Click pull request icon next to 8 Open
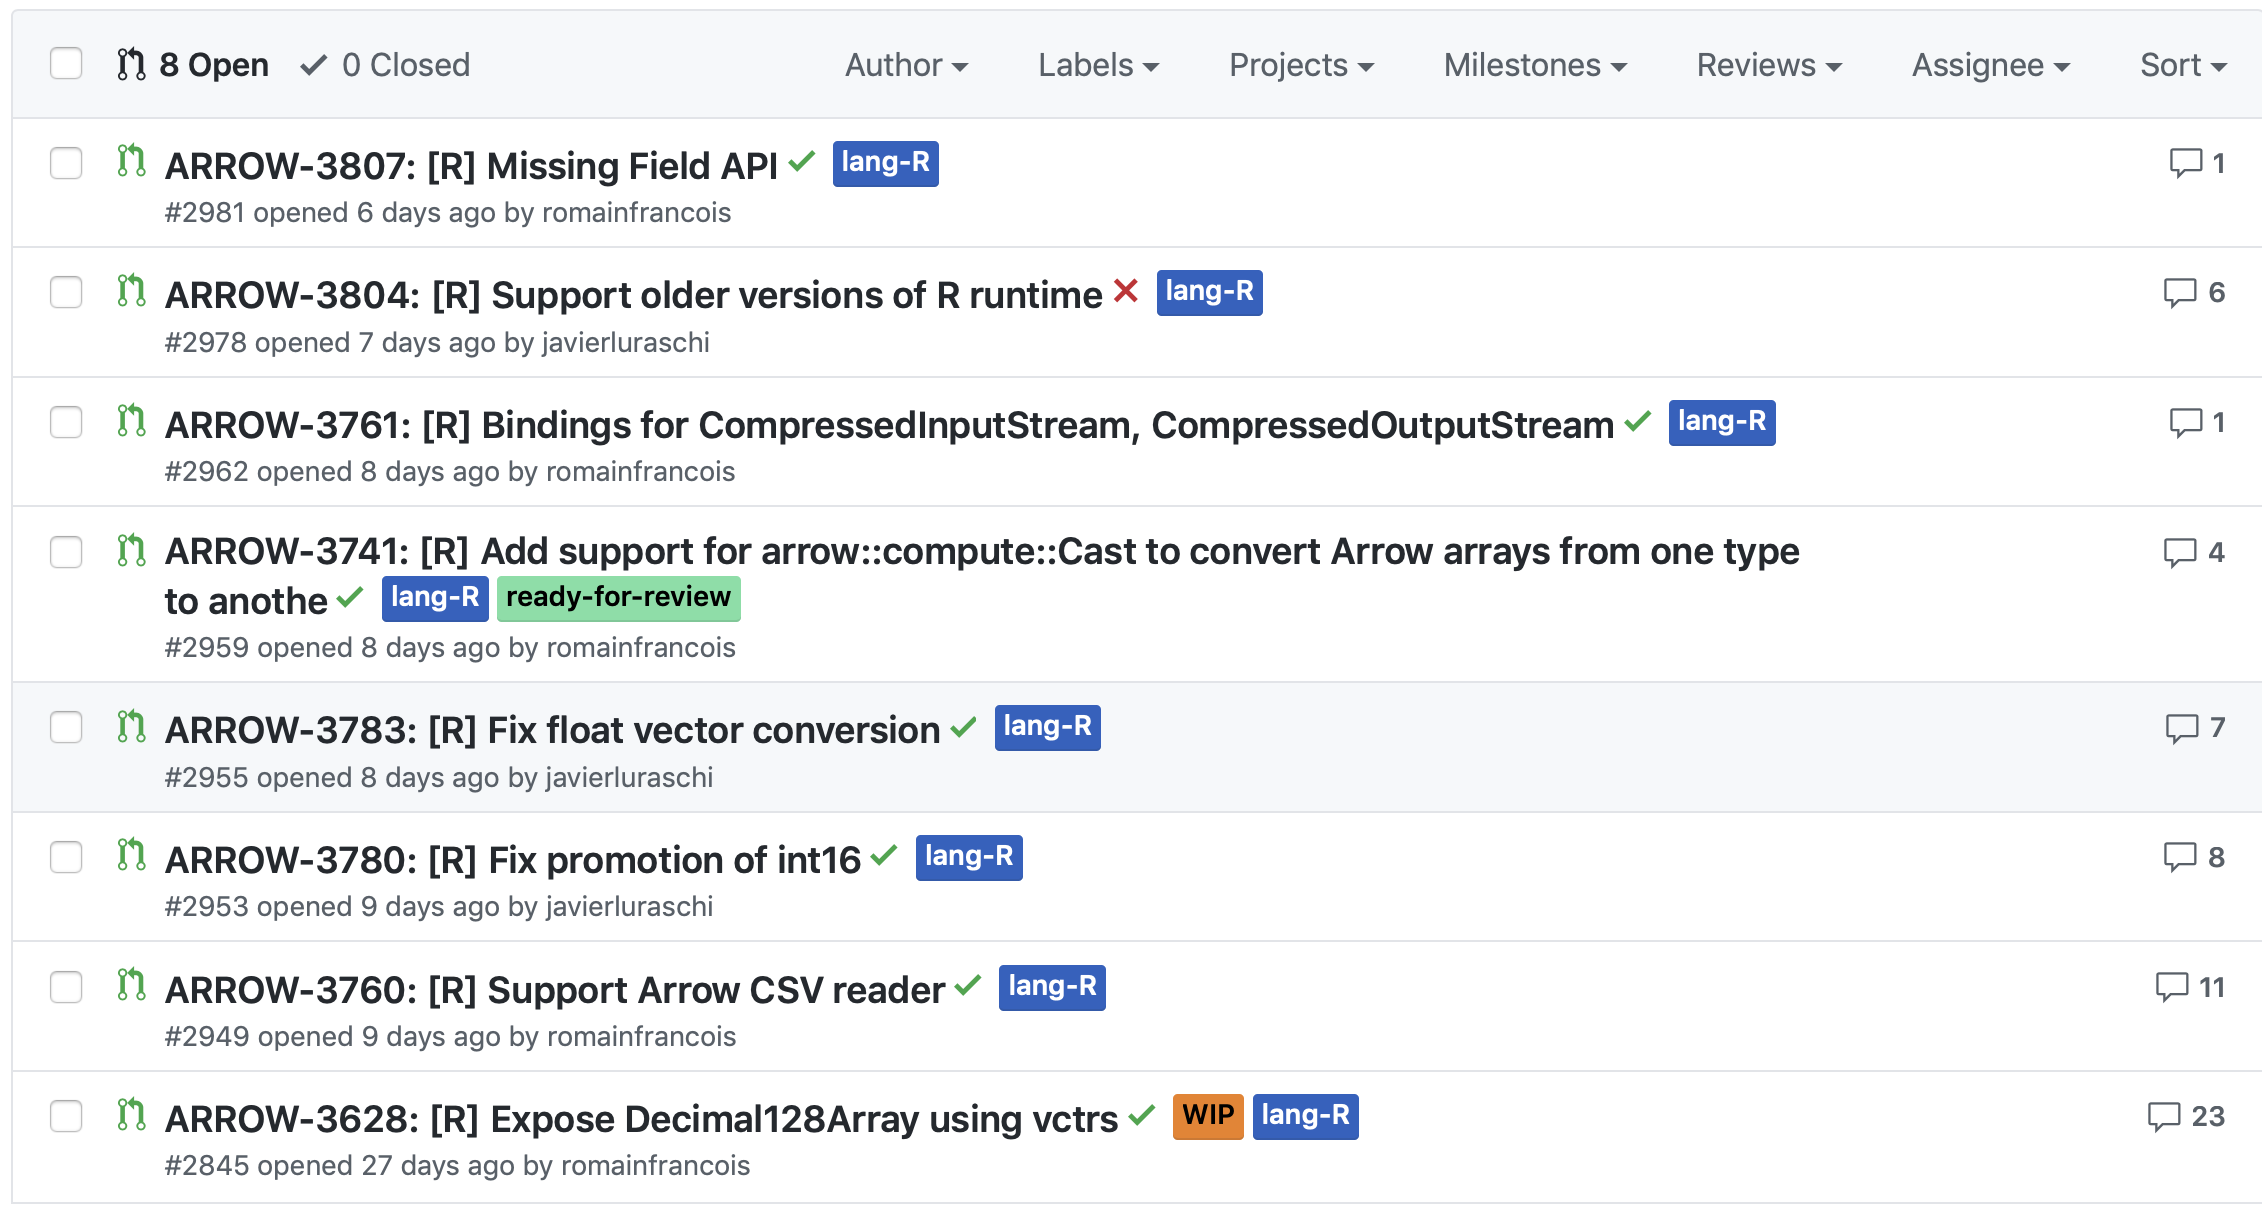Image resolution: width=2262 pixels, height=1218 pixels. click(131, 65)
